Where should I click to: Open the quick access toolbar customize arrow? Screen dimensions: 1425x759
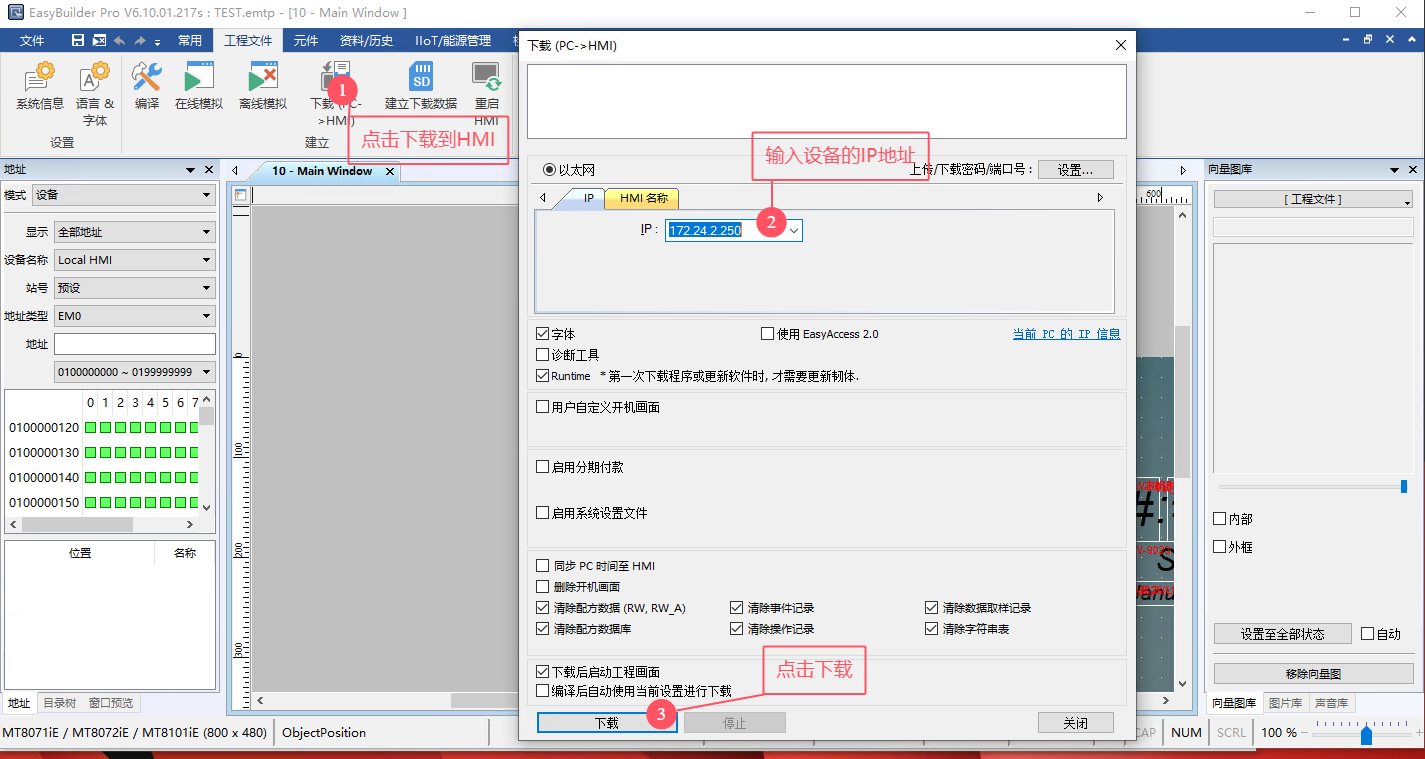[158, 42]
